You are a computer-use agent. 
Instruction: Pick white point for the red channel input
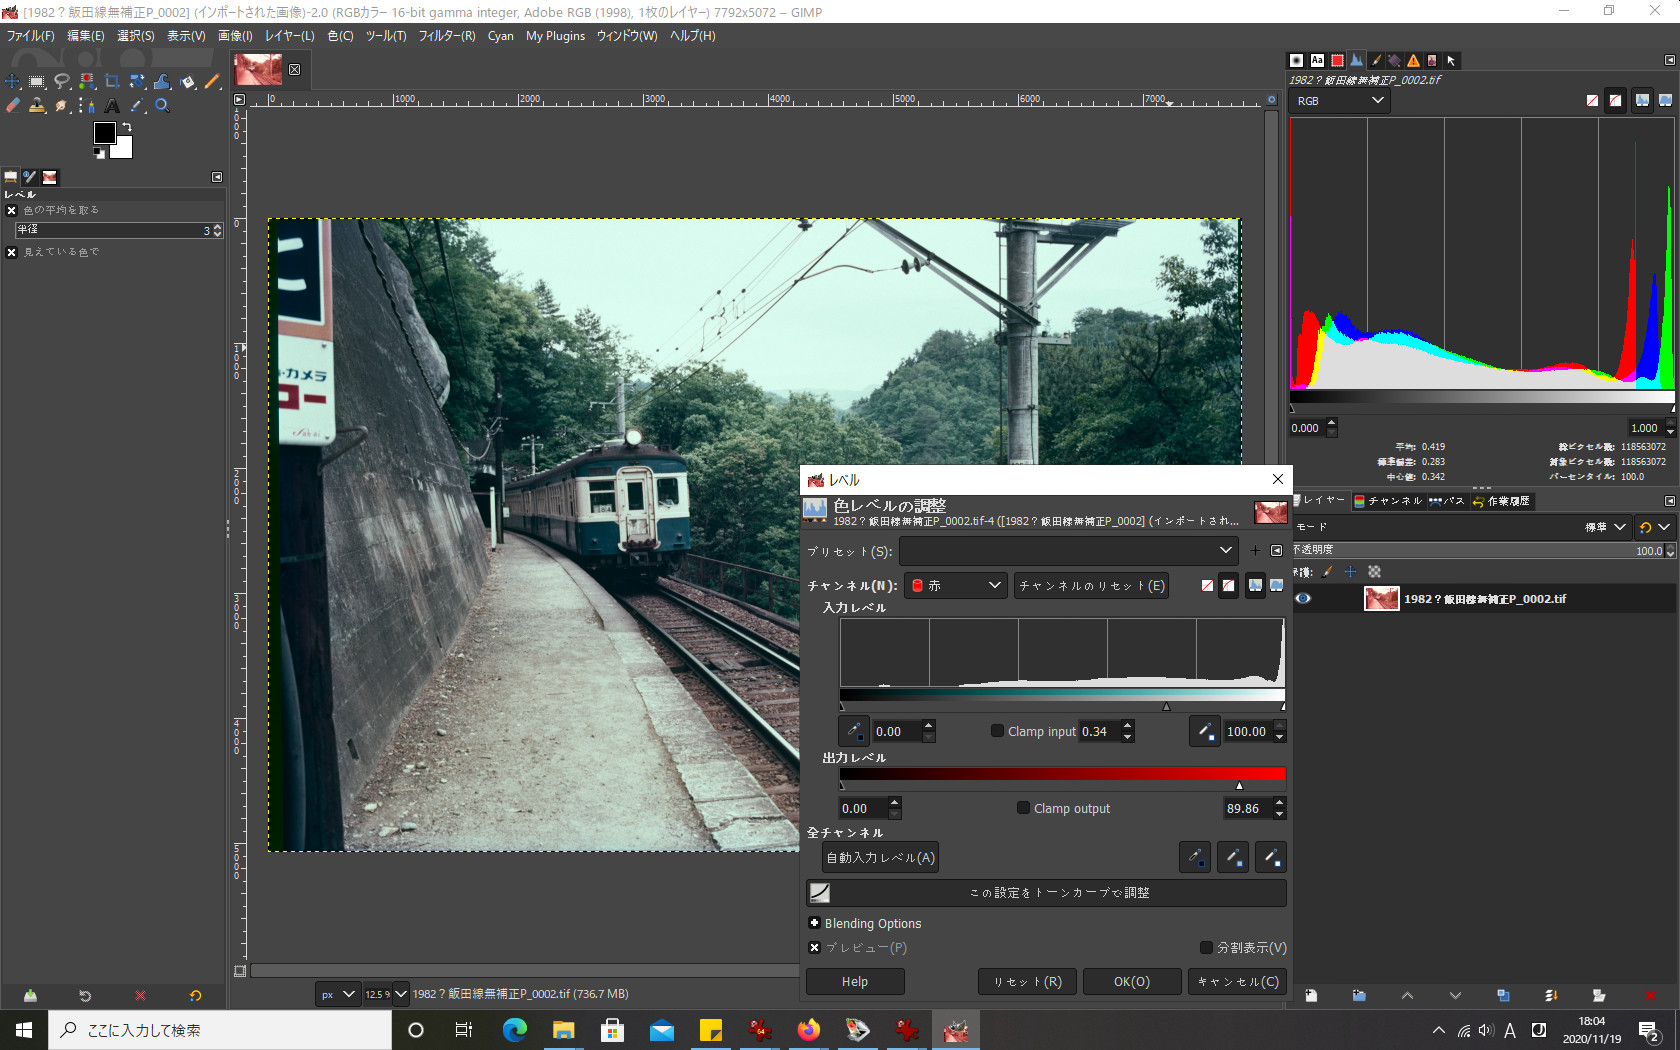[x=1205, y=731]
